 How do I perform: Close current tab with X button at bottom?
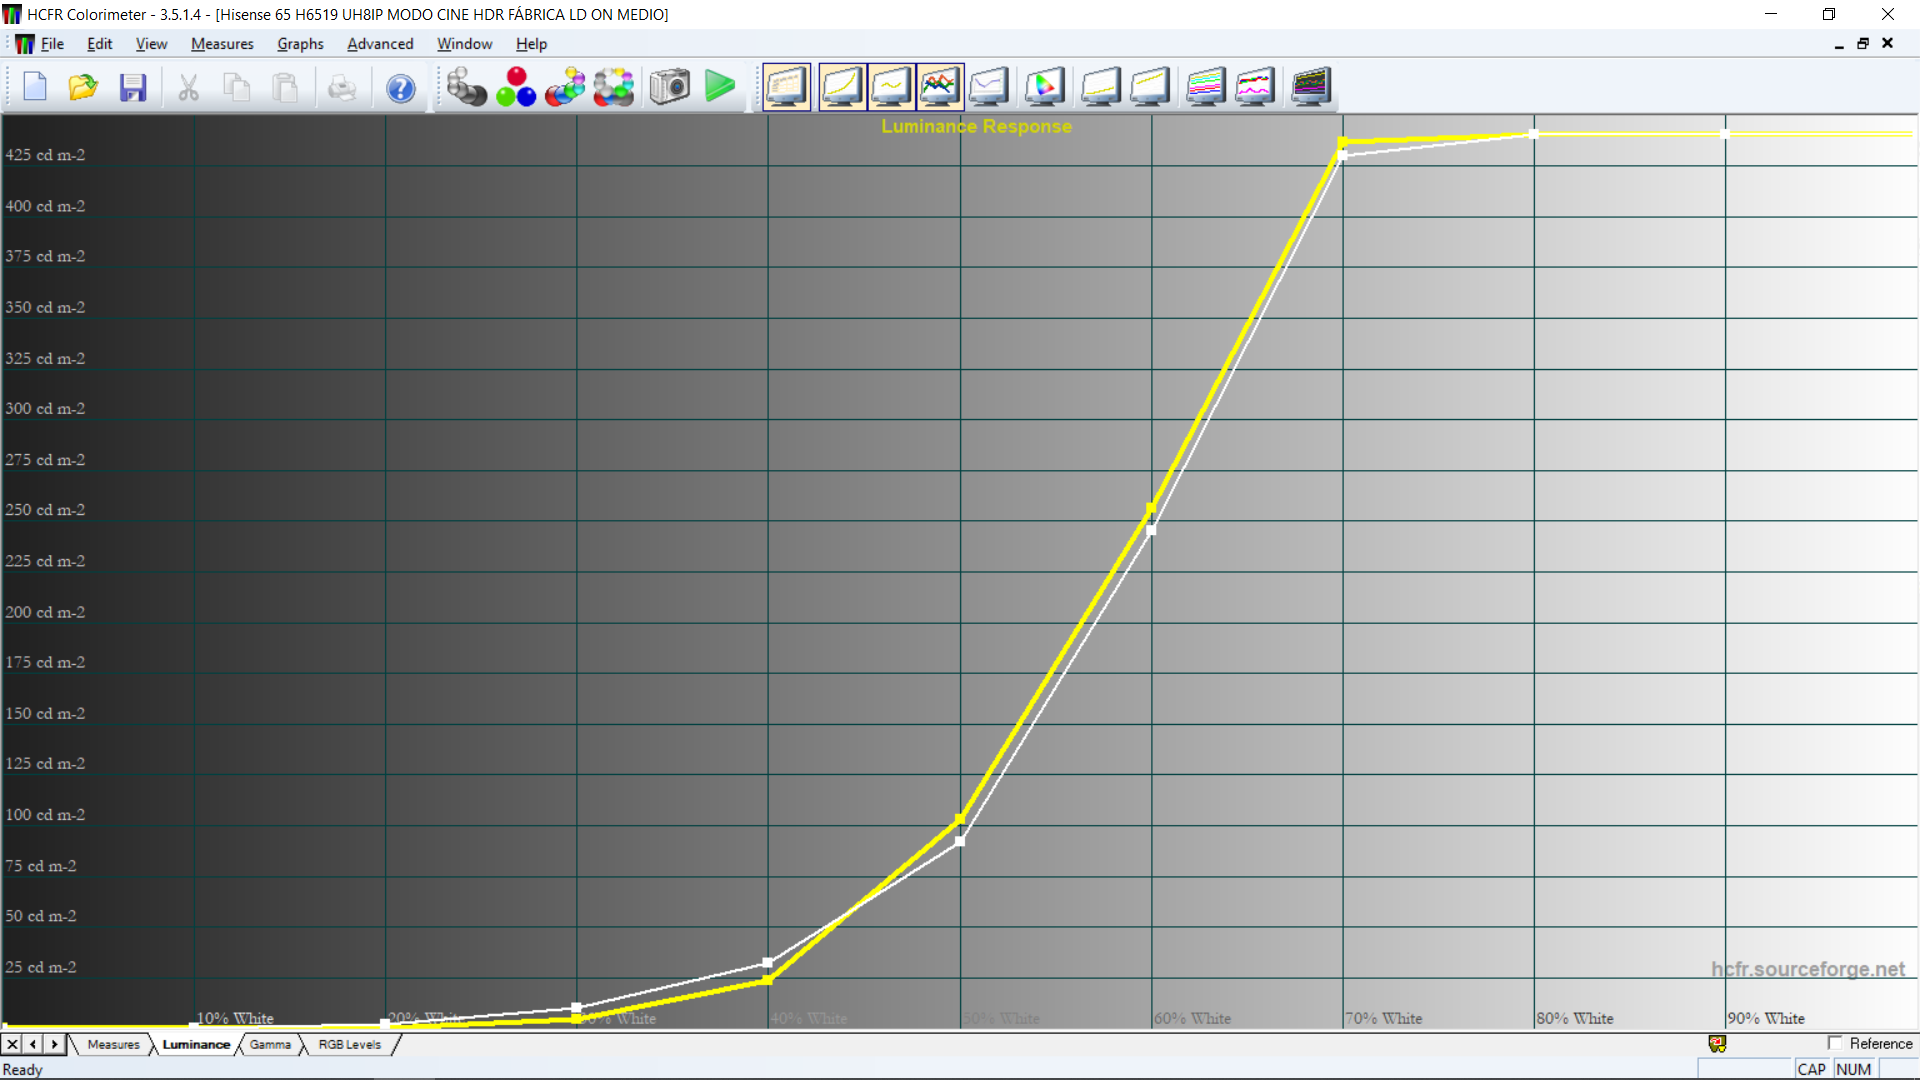12,1044
